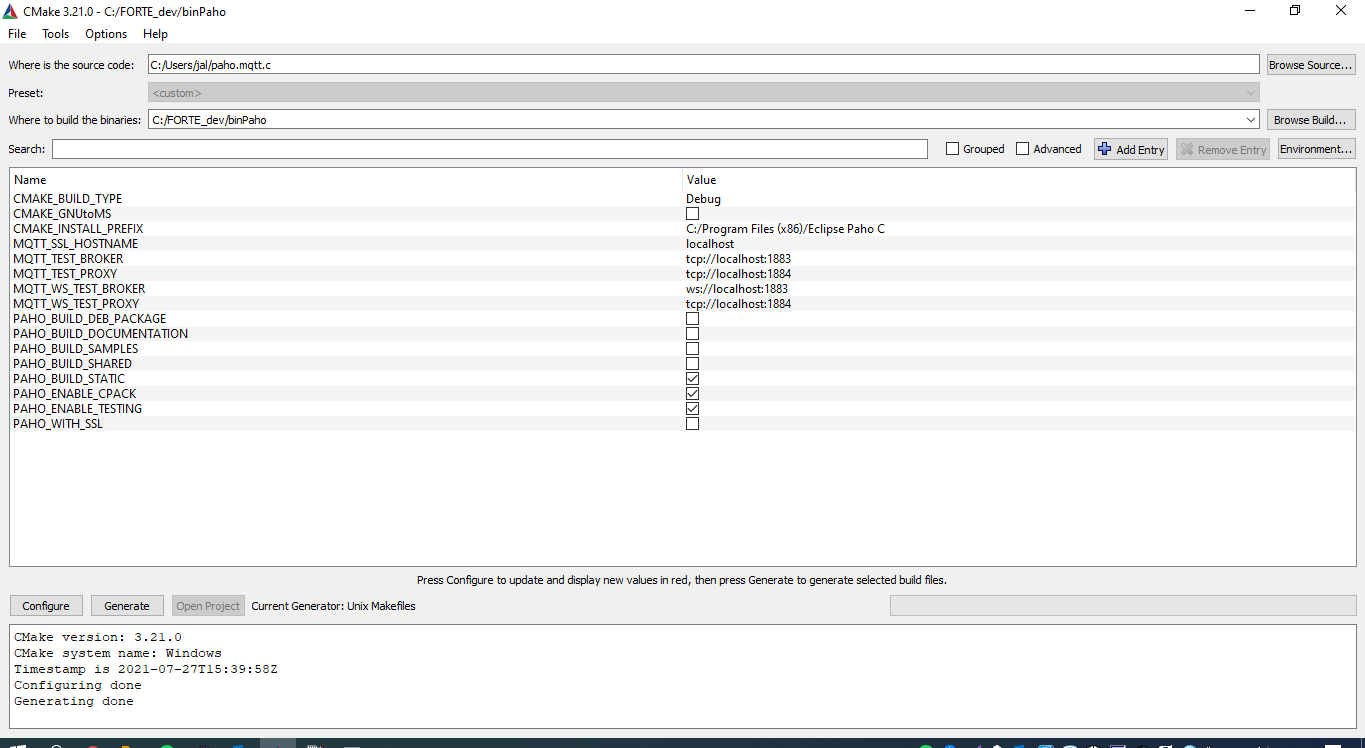This screenshot has width=1365, height=748.
Task: Select MQTT_WS_TEST_BROKER entry name
Action: [79, 289]
